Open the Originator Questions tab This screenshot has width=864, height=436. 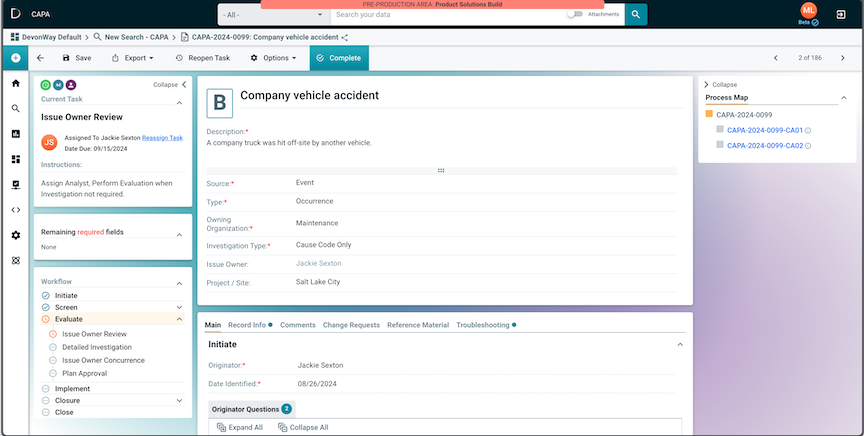click(x=252, y=409)
